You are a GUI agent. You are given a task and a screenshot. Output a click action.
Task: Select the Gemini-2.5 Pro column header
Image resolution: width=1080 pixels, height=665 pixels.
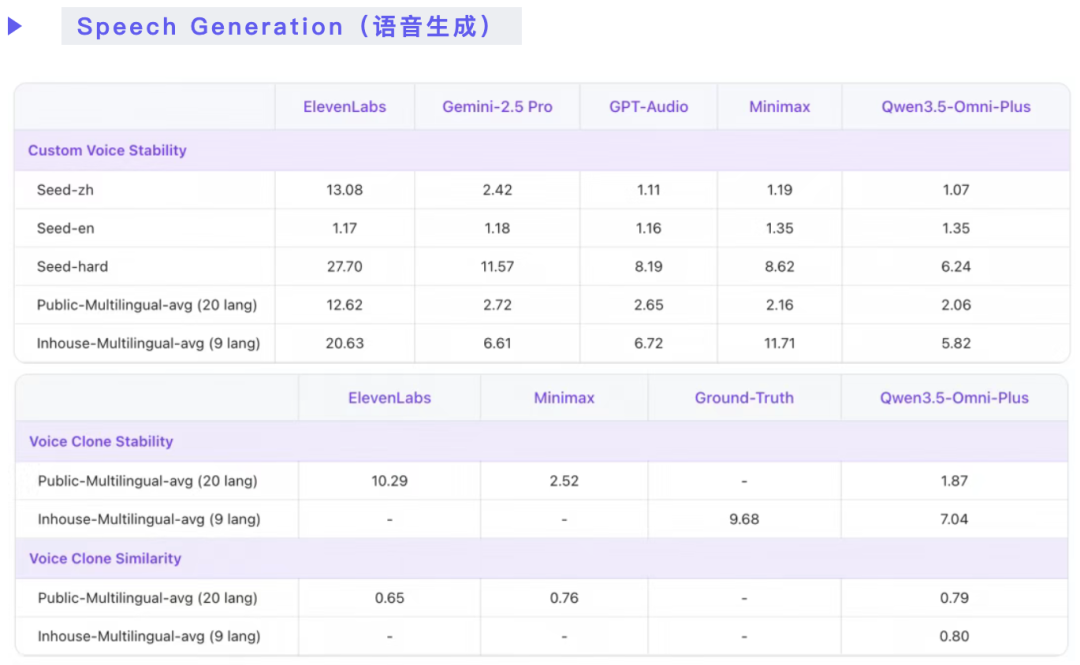click(x=497, y=107)
